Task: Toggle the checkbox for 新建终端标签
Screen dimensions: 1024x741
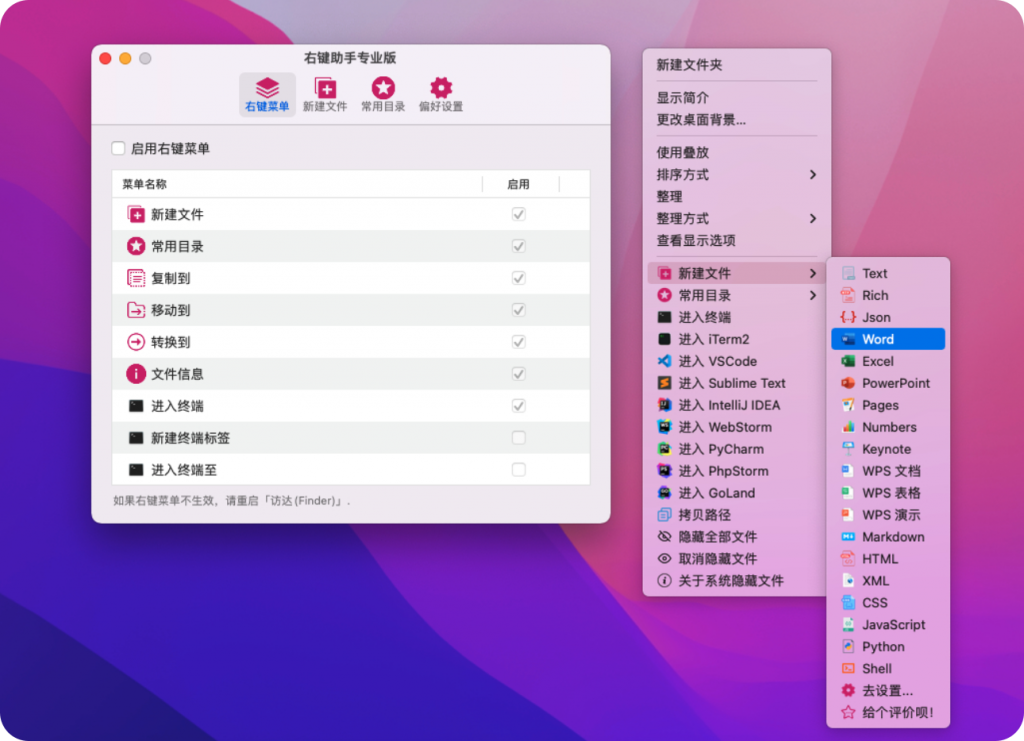Action: coord(518,438)
